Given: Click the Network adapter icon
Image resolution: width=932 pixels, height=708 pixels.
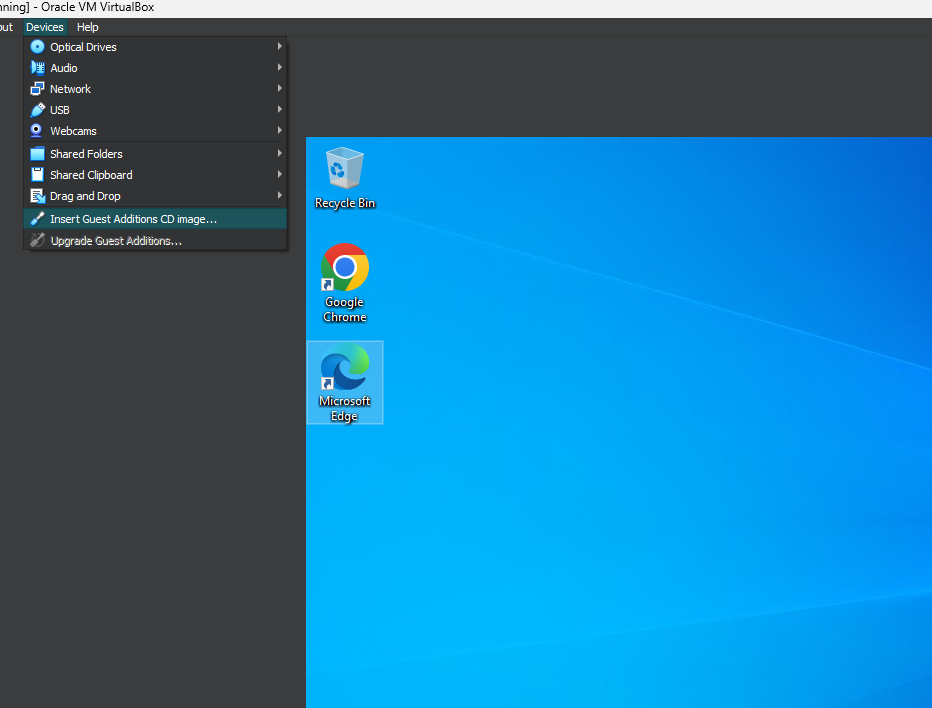Looking at the screenshot, I should point(38,89).
